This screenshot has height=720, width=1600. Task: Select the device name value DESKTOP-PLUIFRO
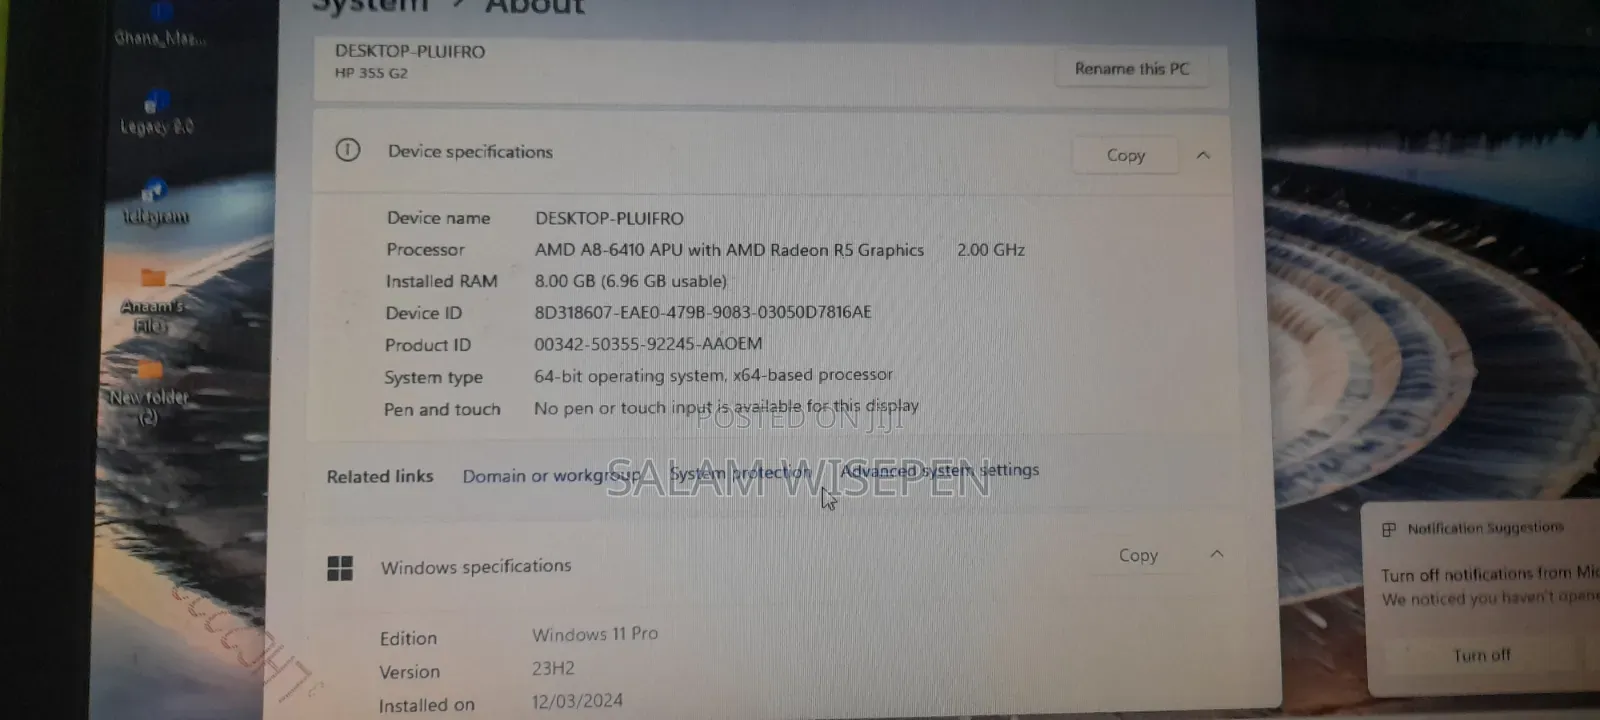click(x=609, y=218)
